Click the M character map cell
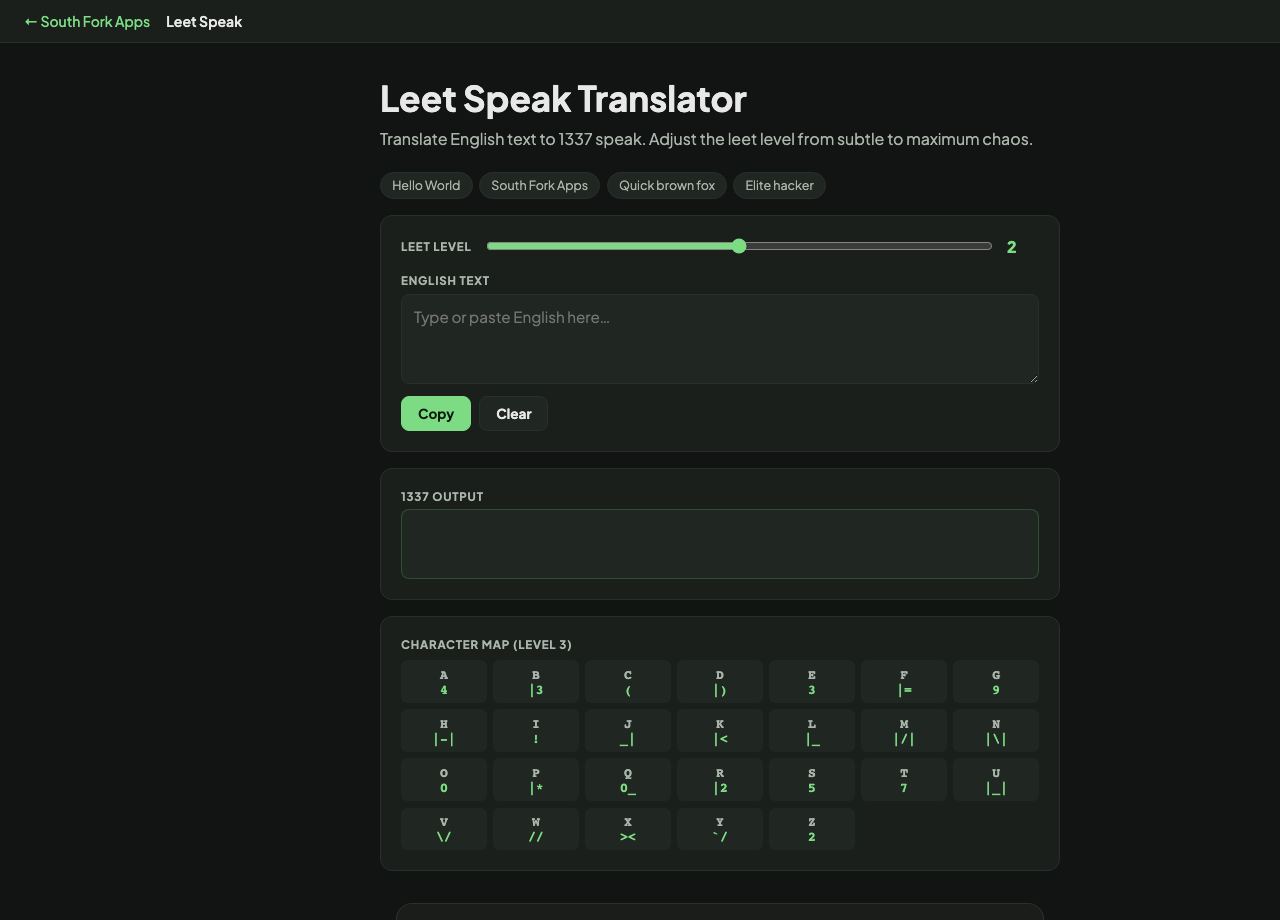The height and width of the screenshot is (920, 1280). (x=904, y=731)
